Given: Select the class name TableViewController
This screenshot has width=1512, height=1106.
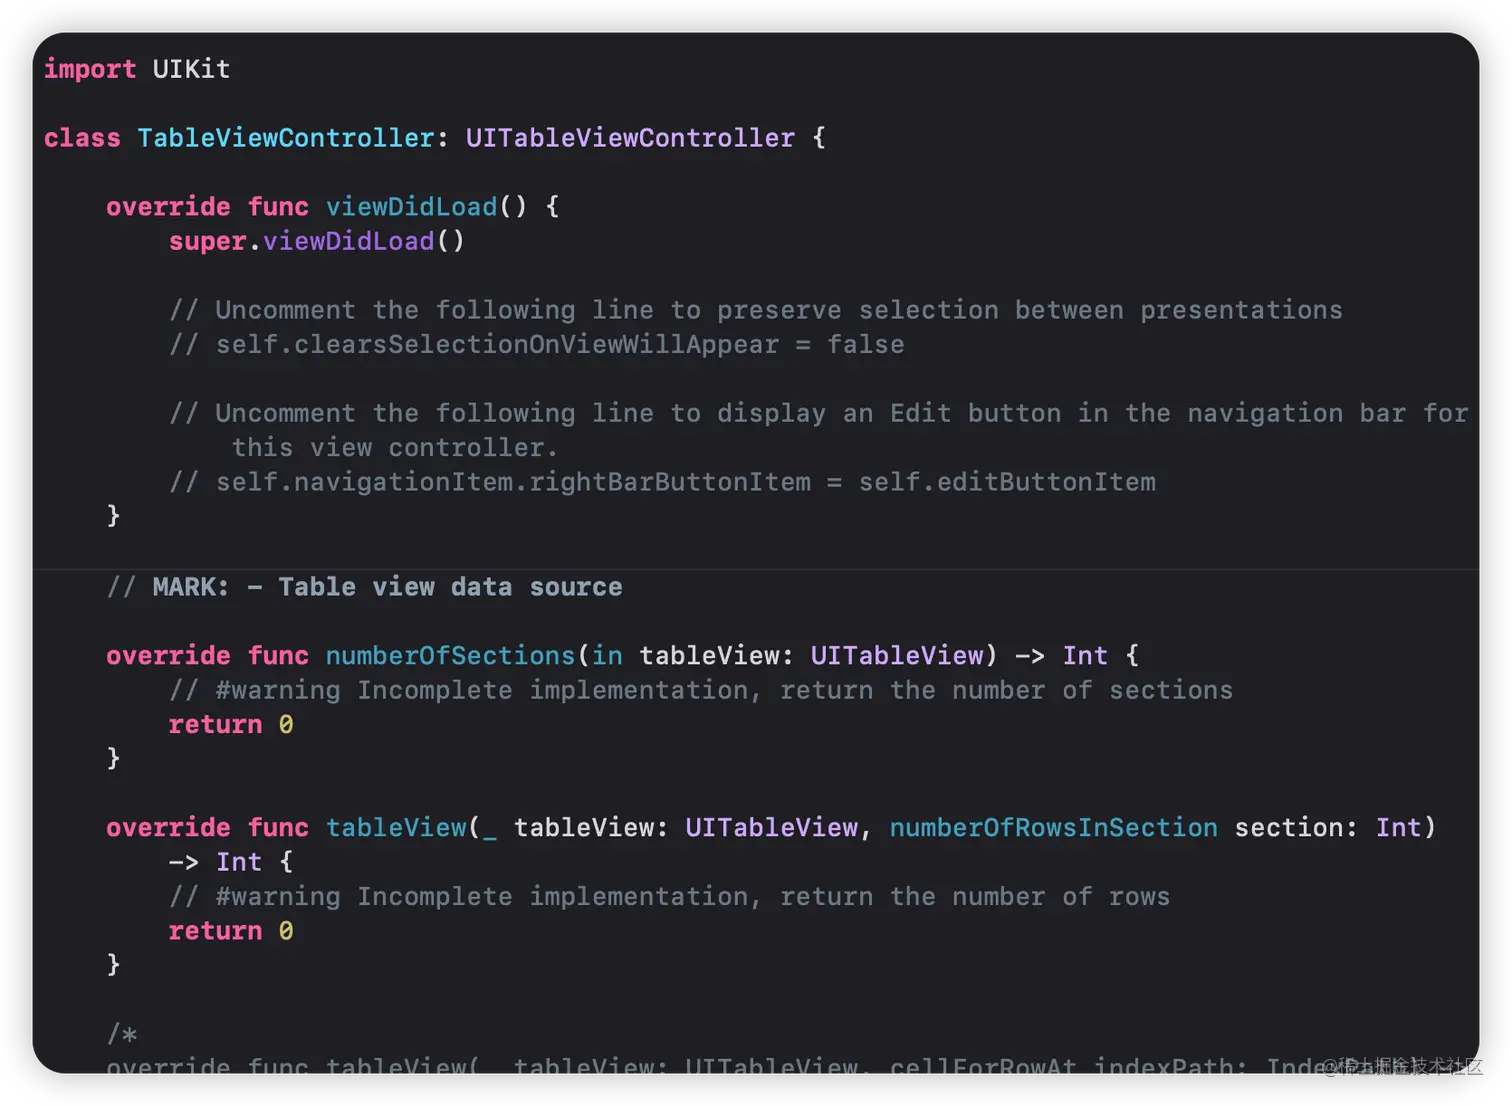Looking at the screenshot, I should point(286,138).
